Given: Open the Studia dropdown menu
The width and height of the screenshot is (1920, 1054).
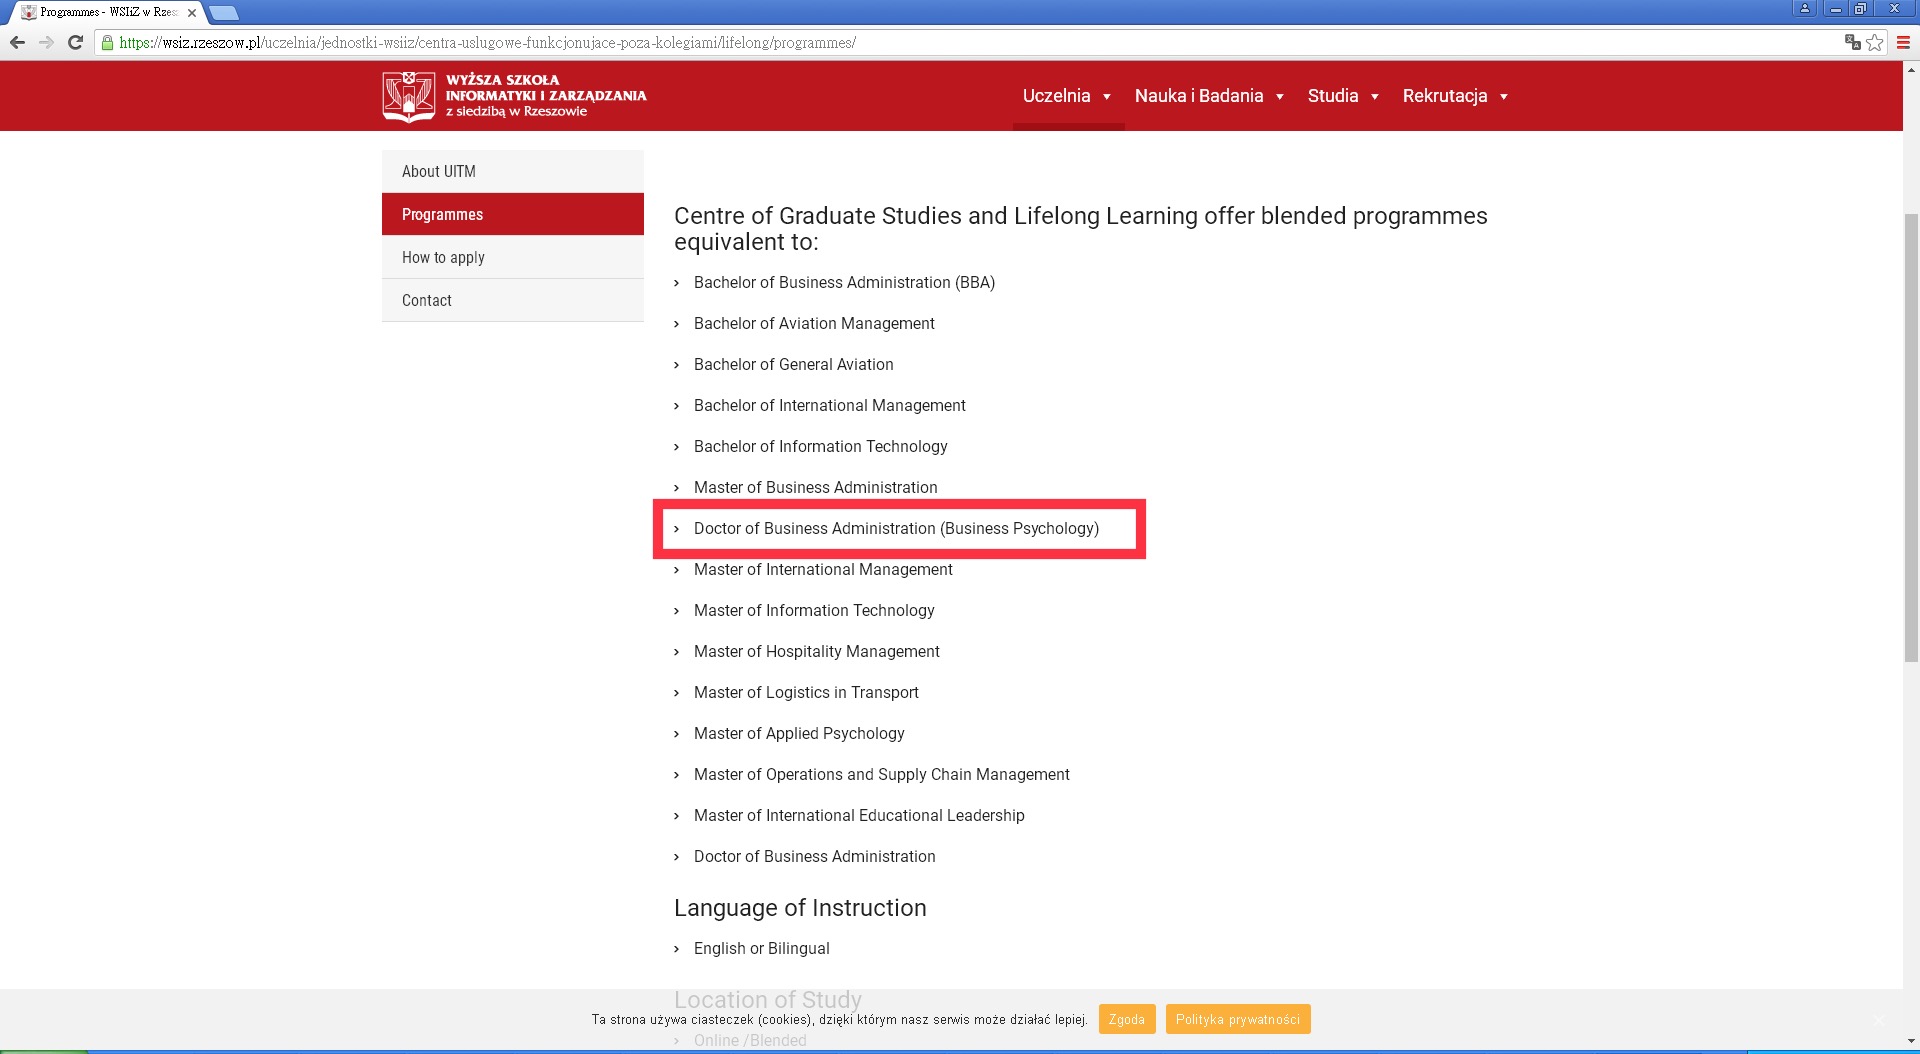Looking at the screenshot, I should click(x=1343, y=96).
